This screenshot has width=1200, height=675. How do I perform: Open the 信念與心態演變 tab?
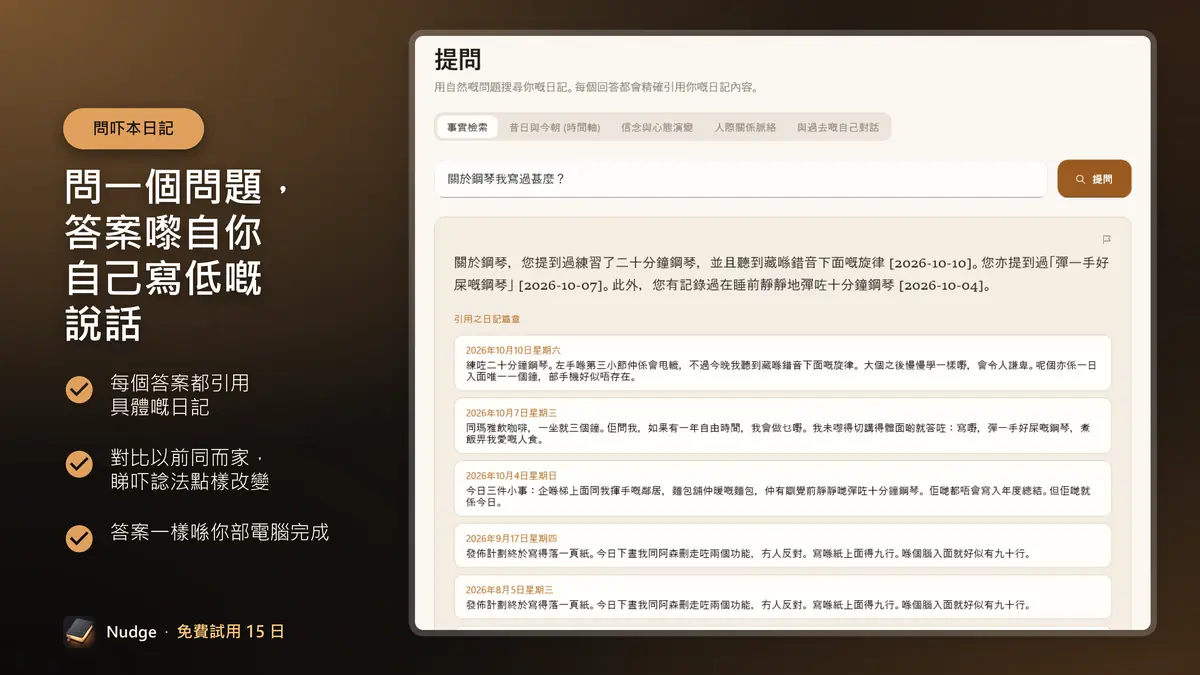point(657,127)
